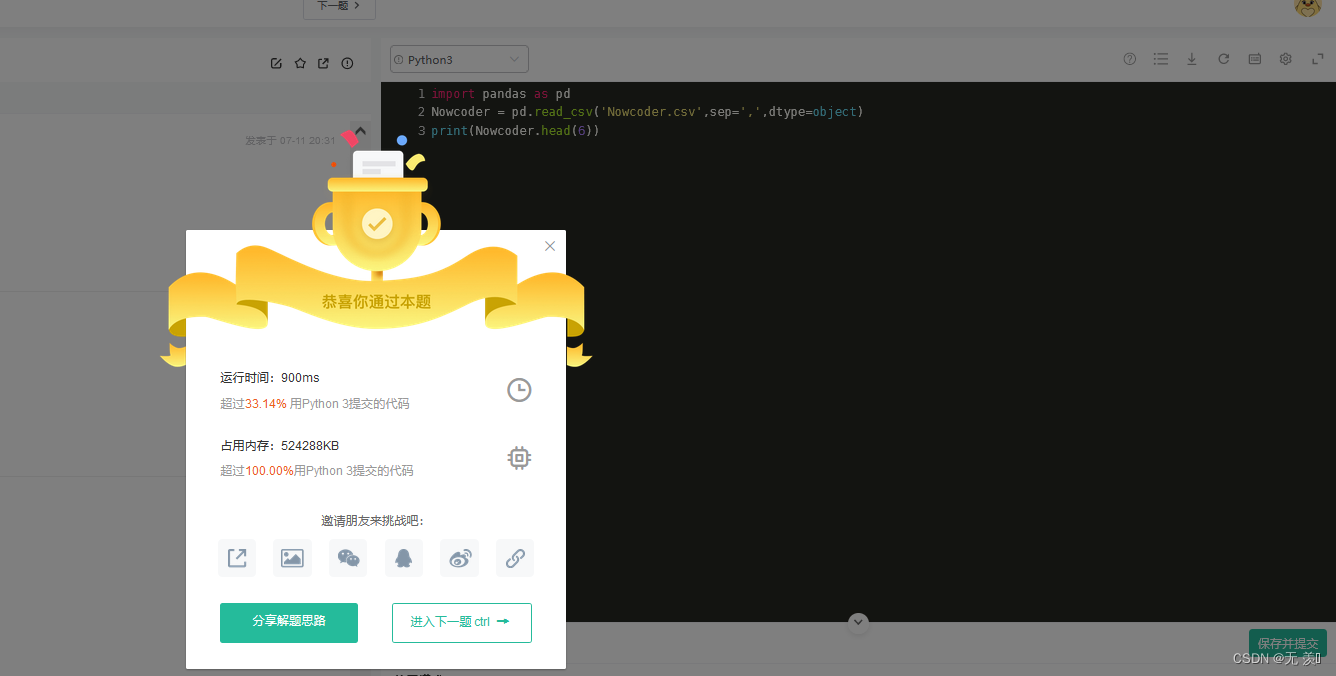Collapse panel with the up chevron arrow

tap(360, 130)
